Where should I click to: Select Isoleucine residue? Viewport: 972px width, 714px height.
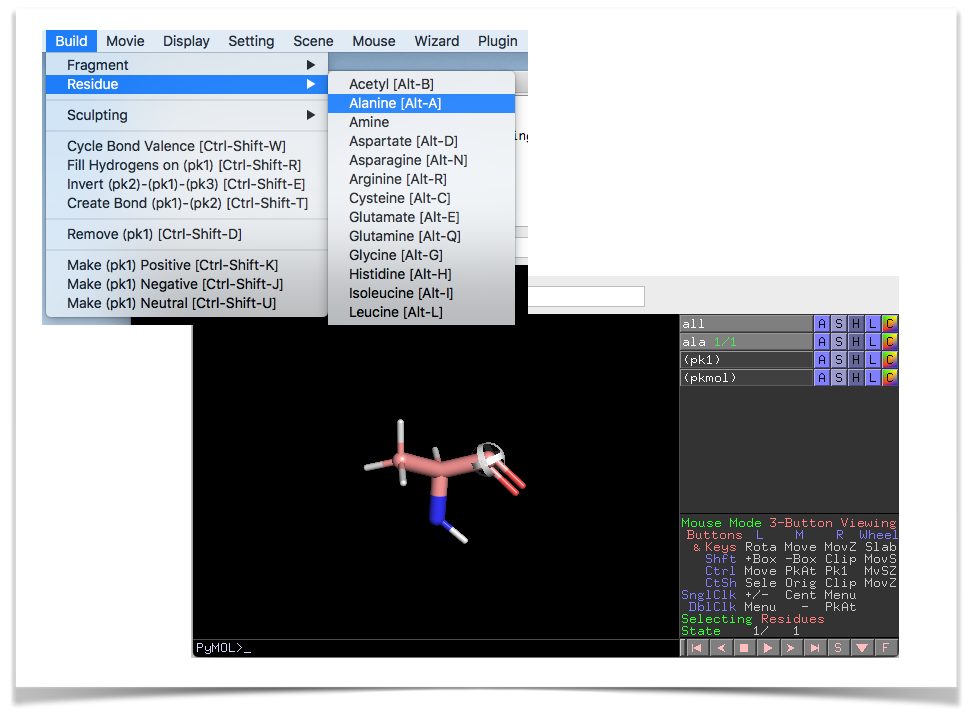pyautogui.click(x=422, y=293)
